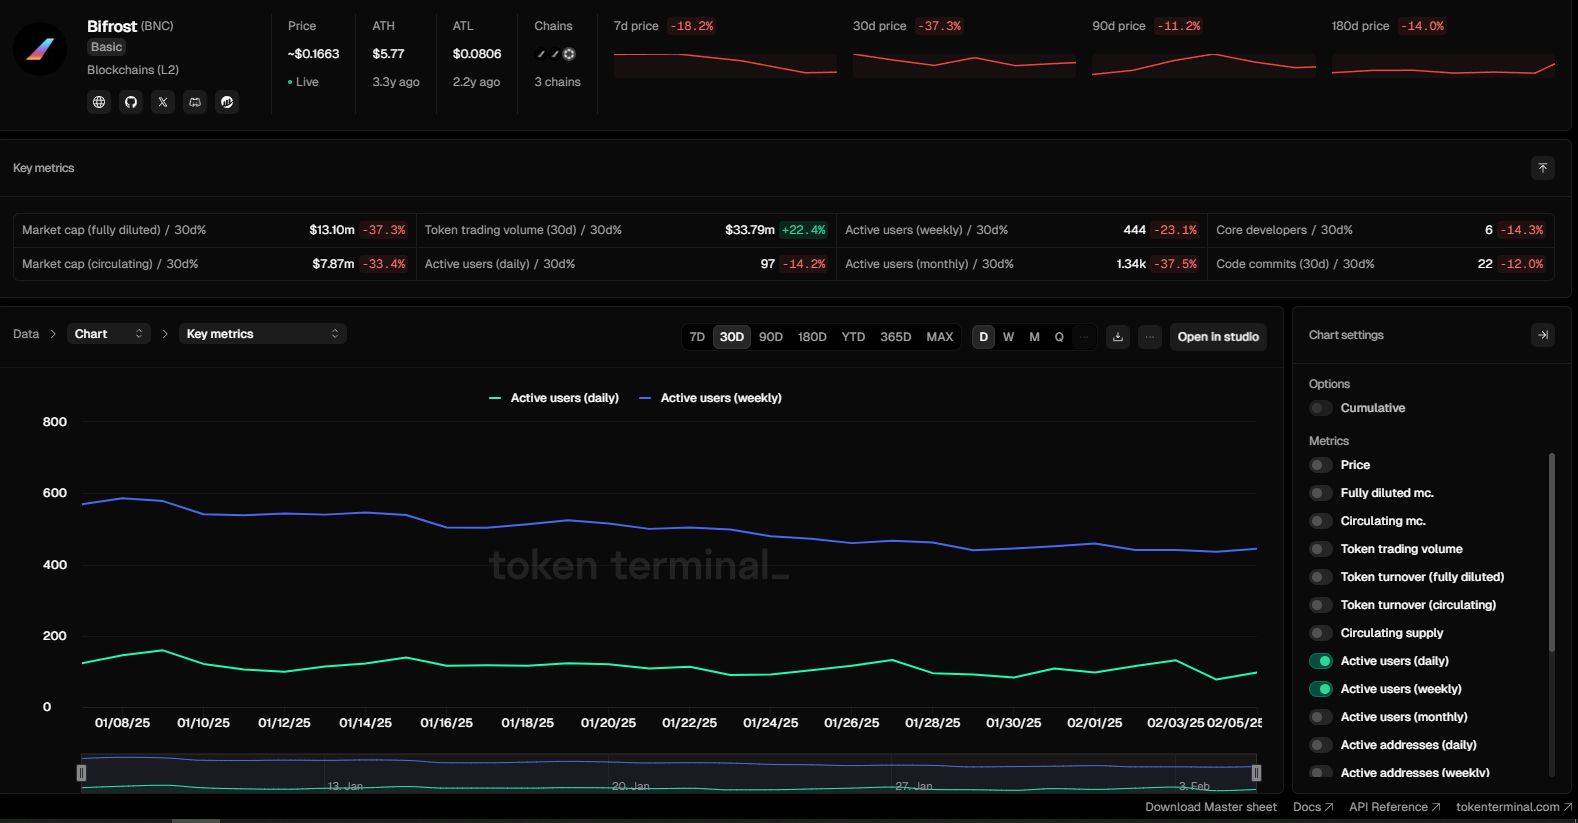Click the 30d price sparkline
This screenshot has height=823, width=1578.
pyautogui.click(x=964, y=63)
